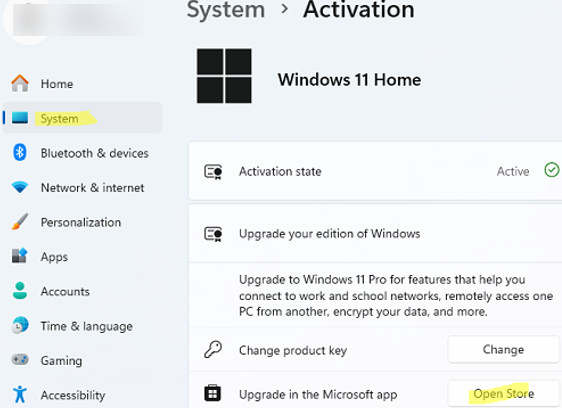Click the Upgrade to Windows 11 Pro description

[x=396, y=295]
